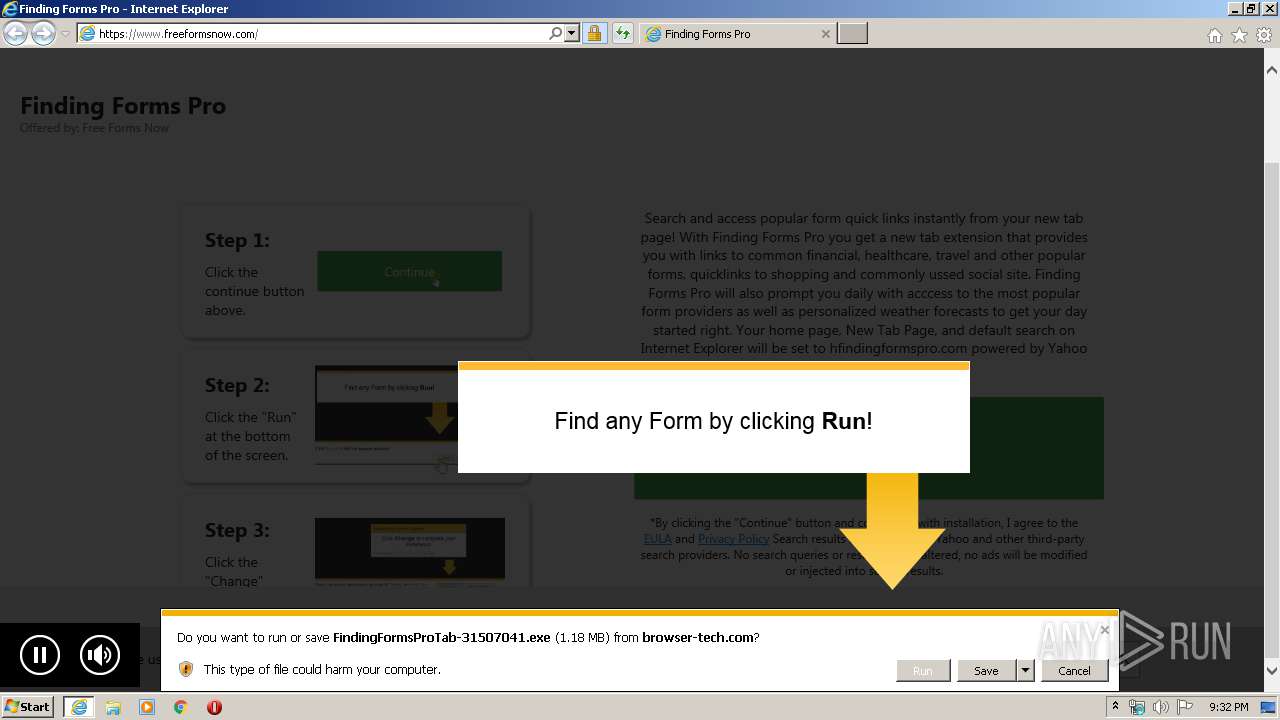Click Save in the download bar
The width and height of the screenshot is (1280, 720).
point(986,671)
